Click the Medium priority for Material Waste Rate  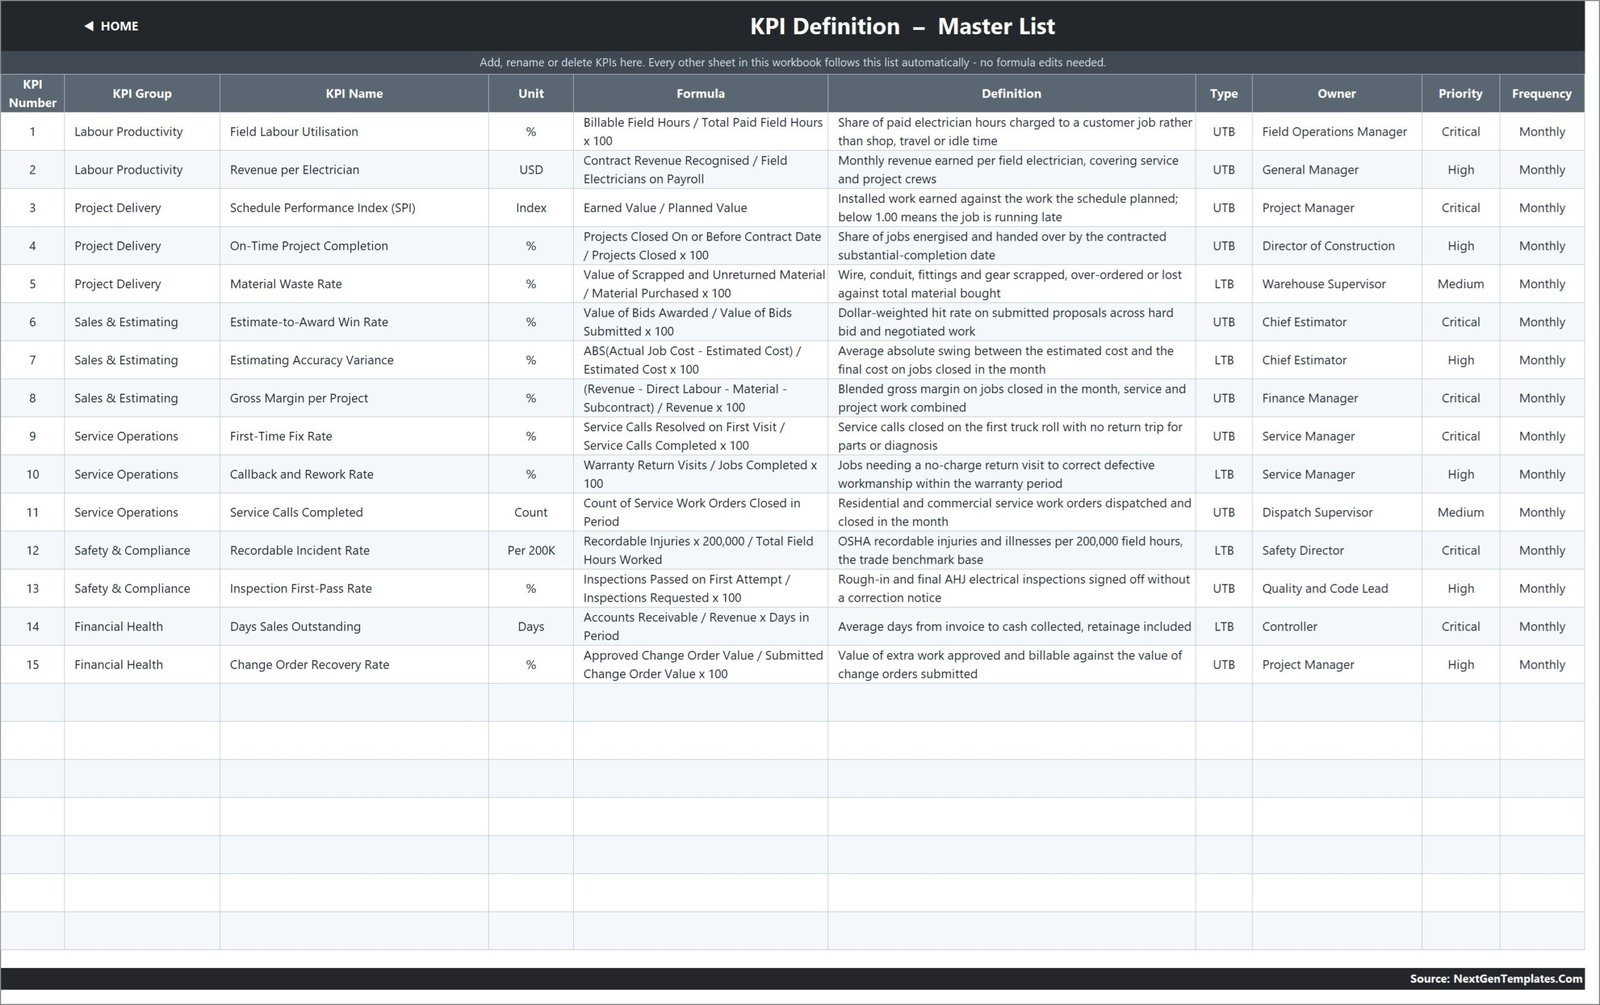[x=1460, y=284]
